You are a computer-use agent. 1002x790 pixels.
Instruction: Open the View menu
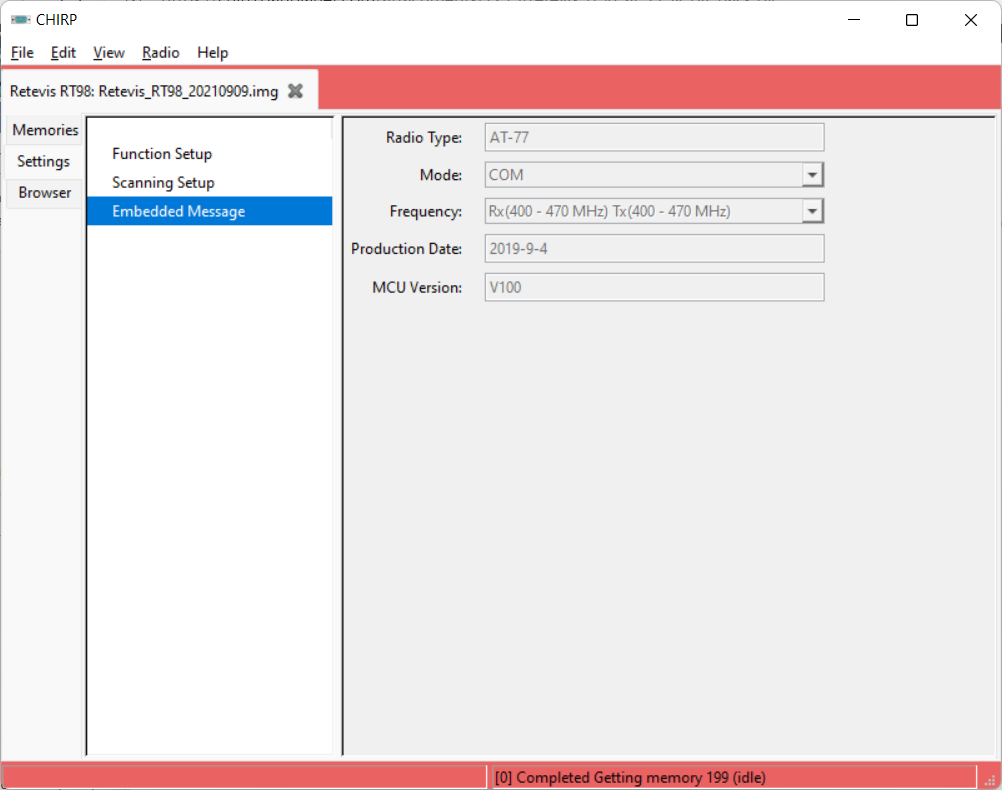[109, 52]
